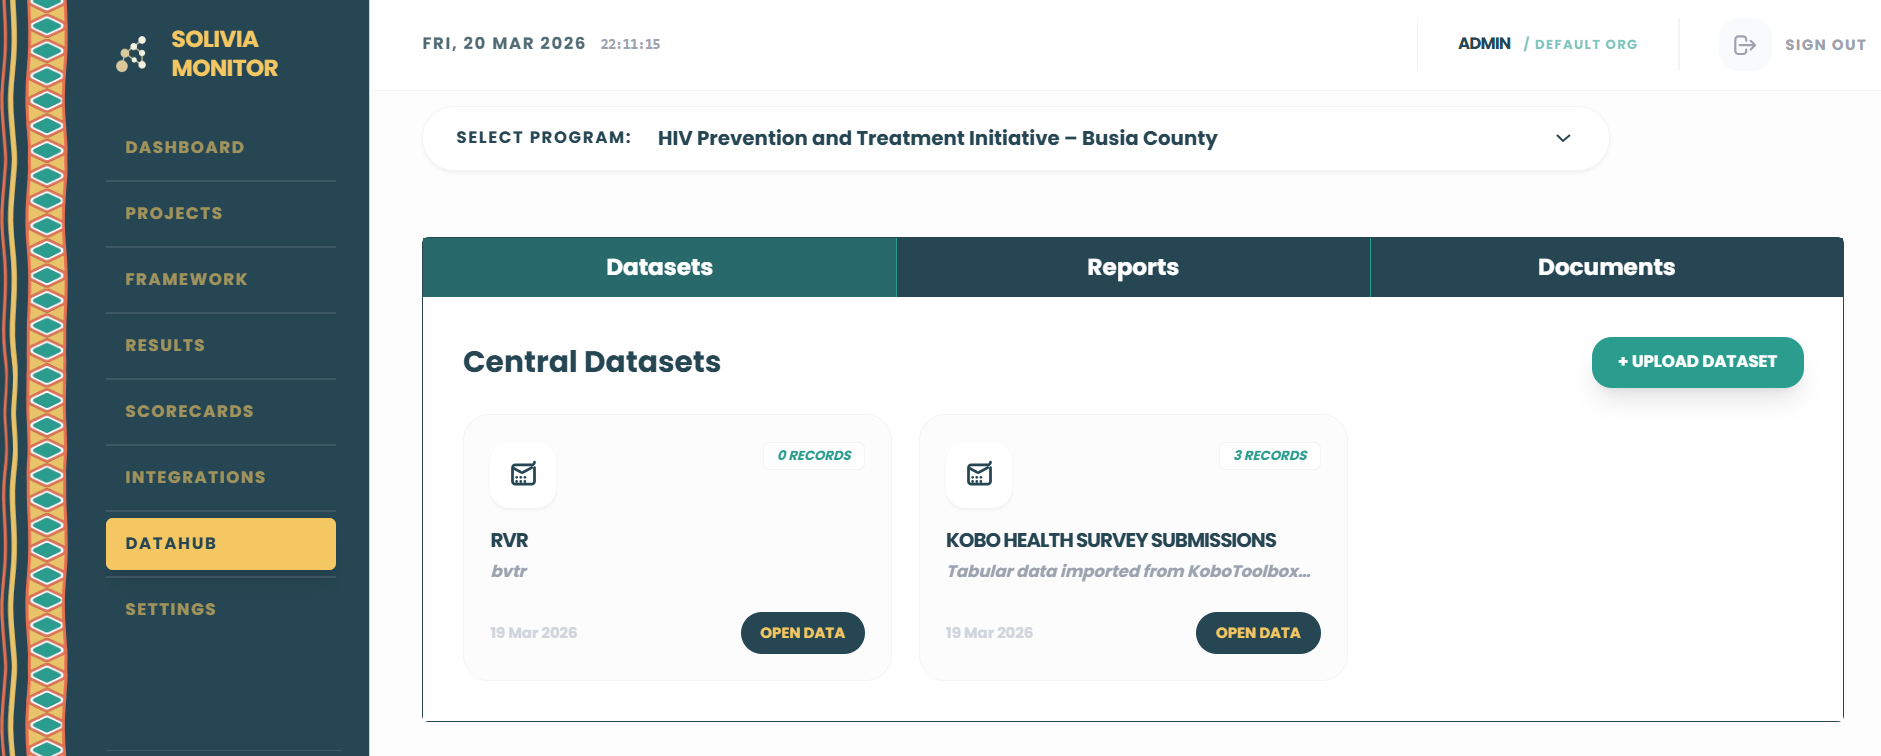This screenshot has width=1881, height=756.
Task: Open the Select Program dropdown field
Action: [1015, 138]
